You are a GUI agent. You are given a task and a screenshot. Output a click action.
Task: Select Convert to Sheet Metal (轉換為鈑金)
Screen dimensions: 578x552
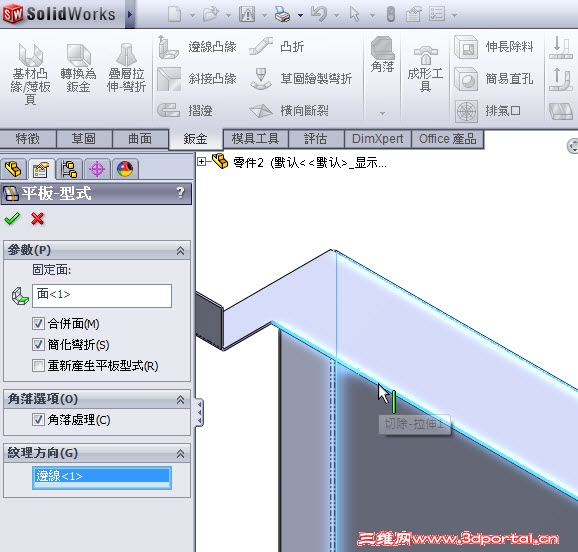78,68
